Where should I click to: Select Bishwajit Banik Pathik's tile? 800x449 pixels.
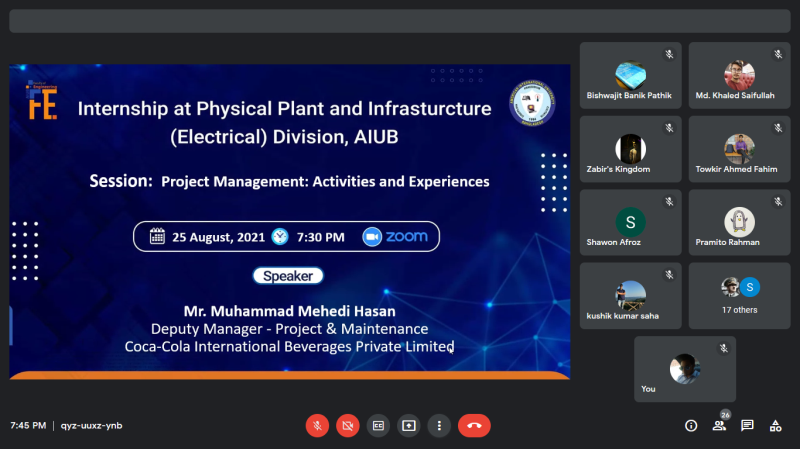(630, 75)
